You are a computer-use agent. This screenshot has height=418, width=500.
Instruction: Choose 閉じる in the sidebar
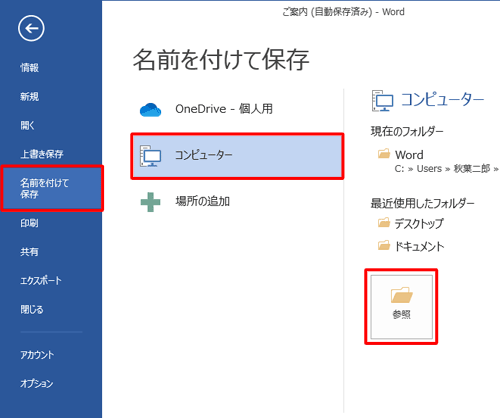(32, 309)
